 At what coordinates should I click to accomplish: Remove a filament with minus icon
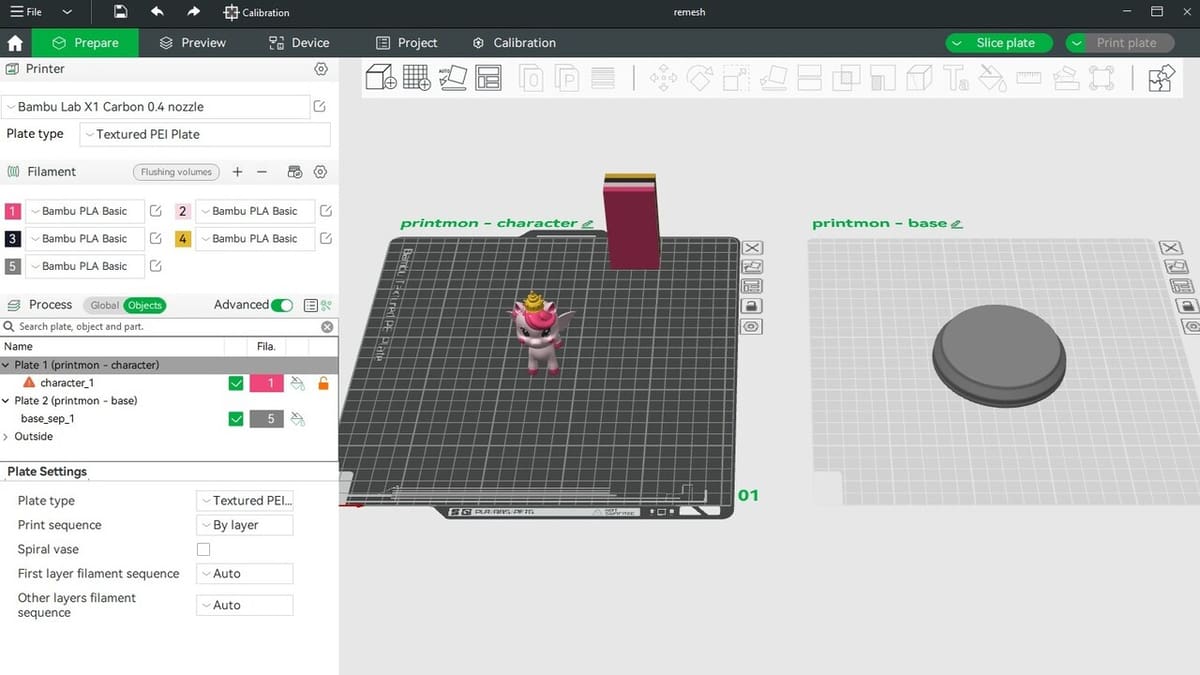pos(262,172)
